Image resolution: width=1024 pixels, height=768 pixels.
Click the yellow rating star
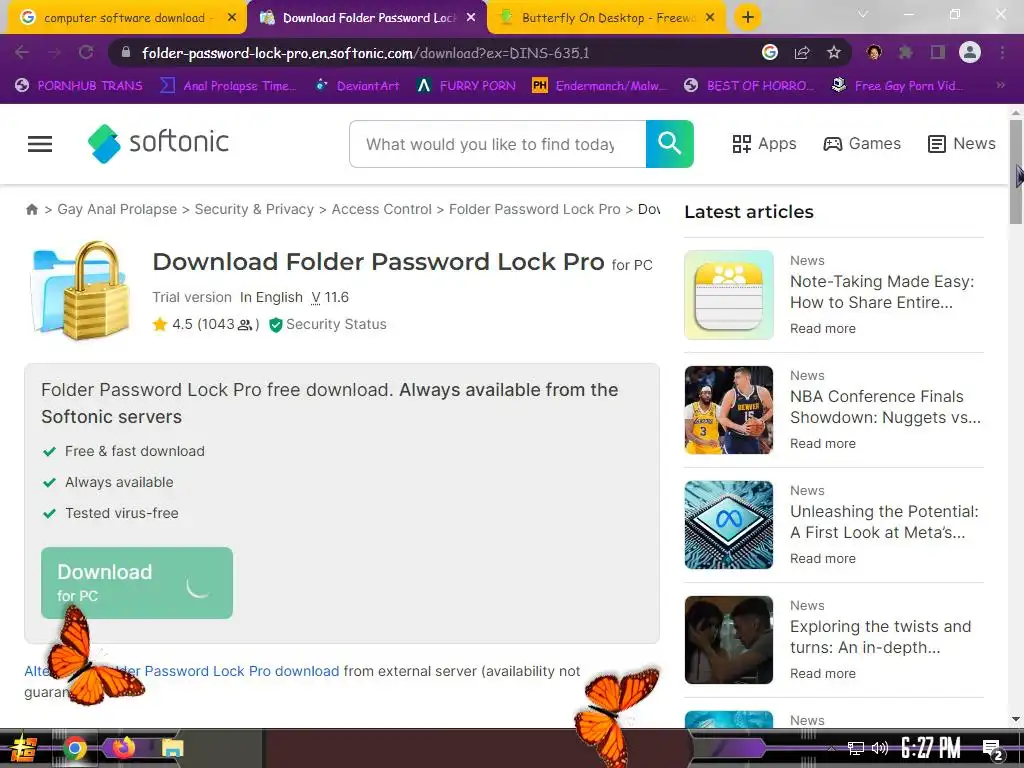pyautogui.click(x=159, y=325)
